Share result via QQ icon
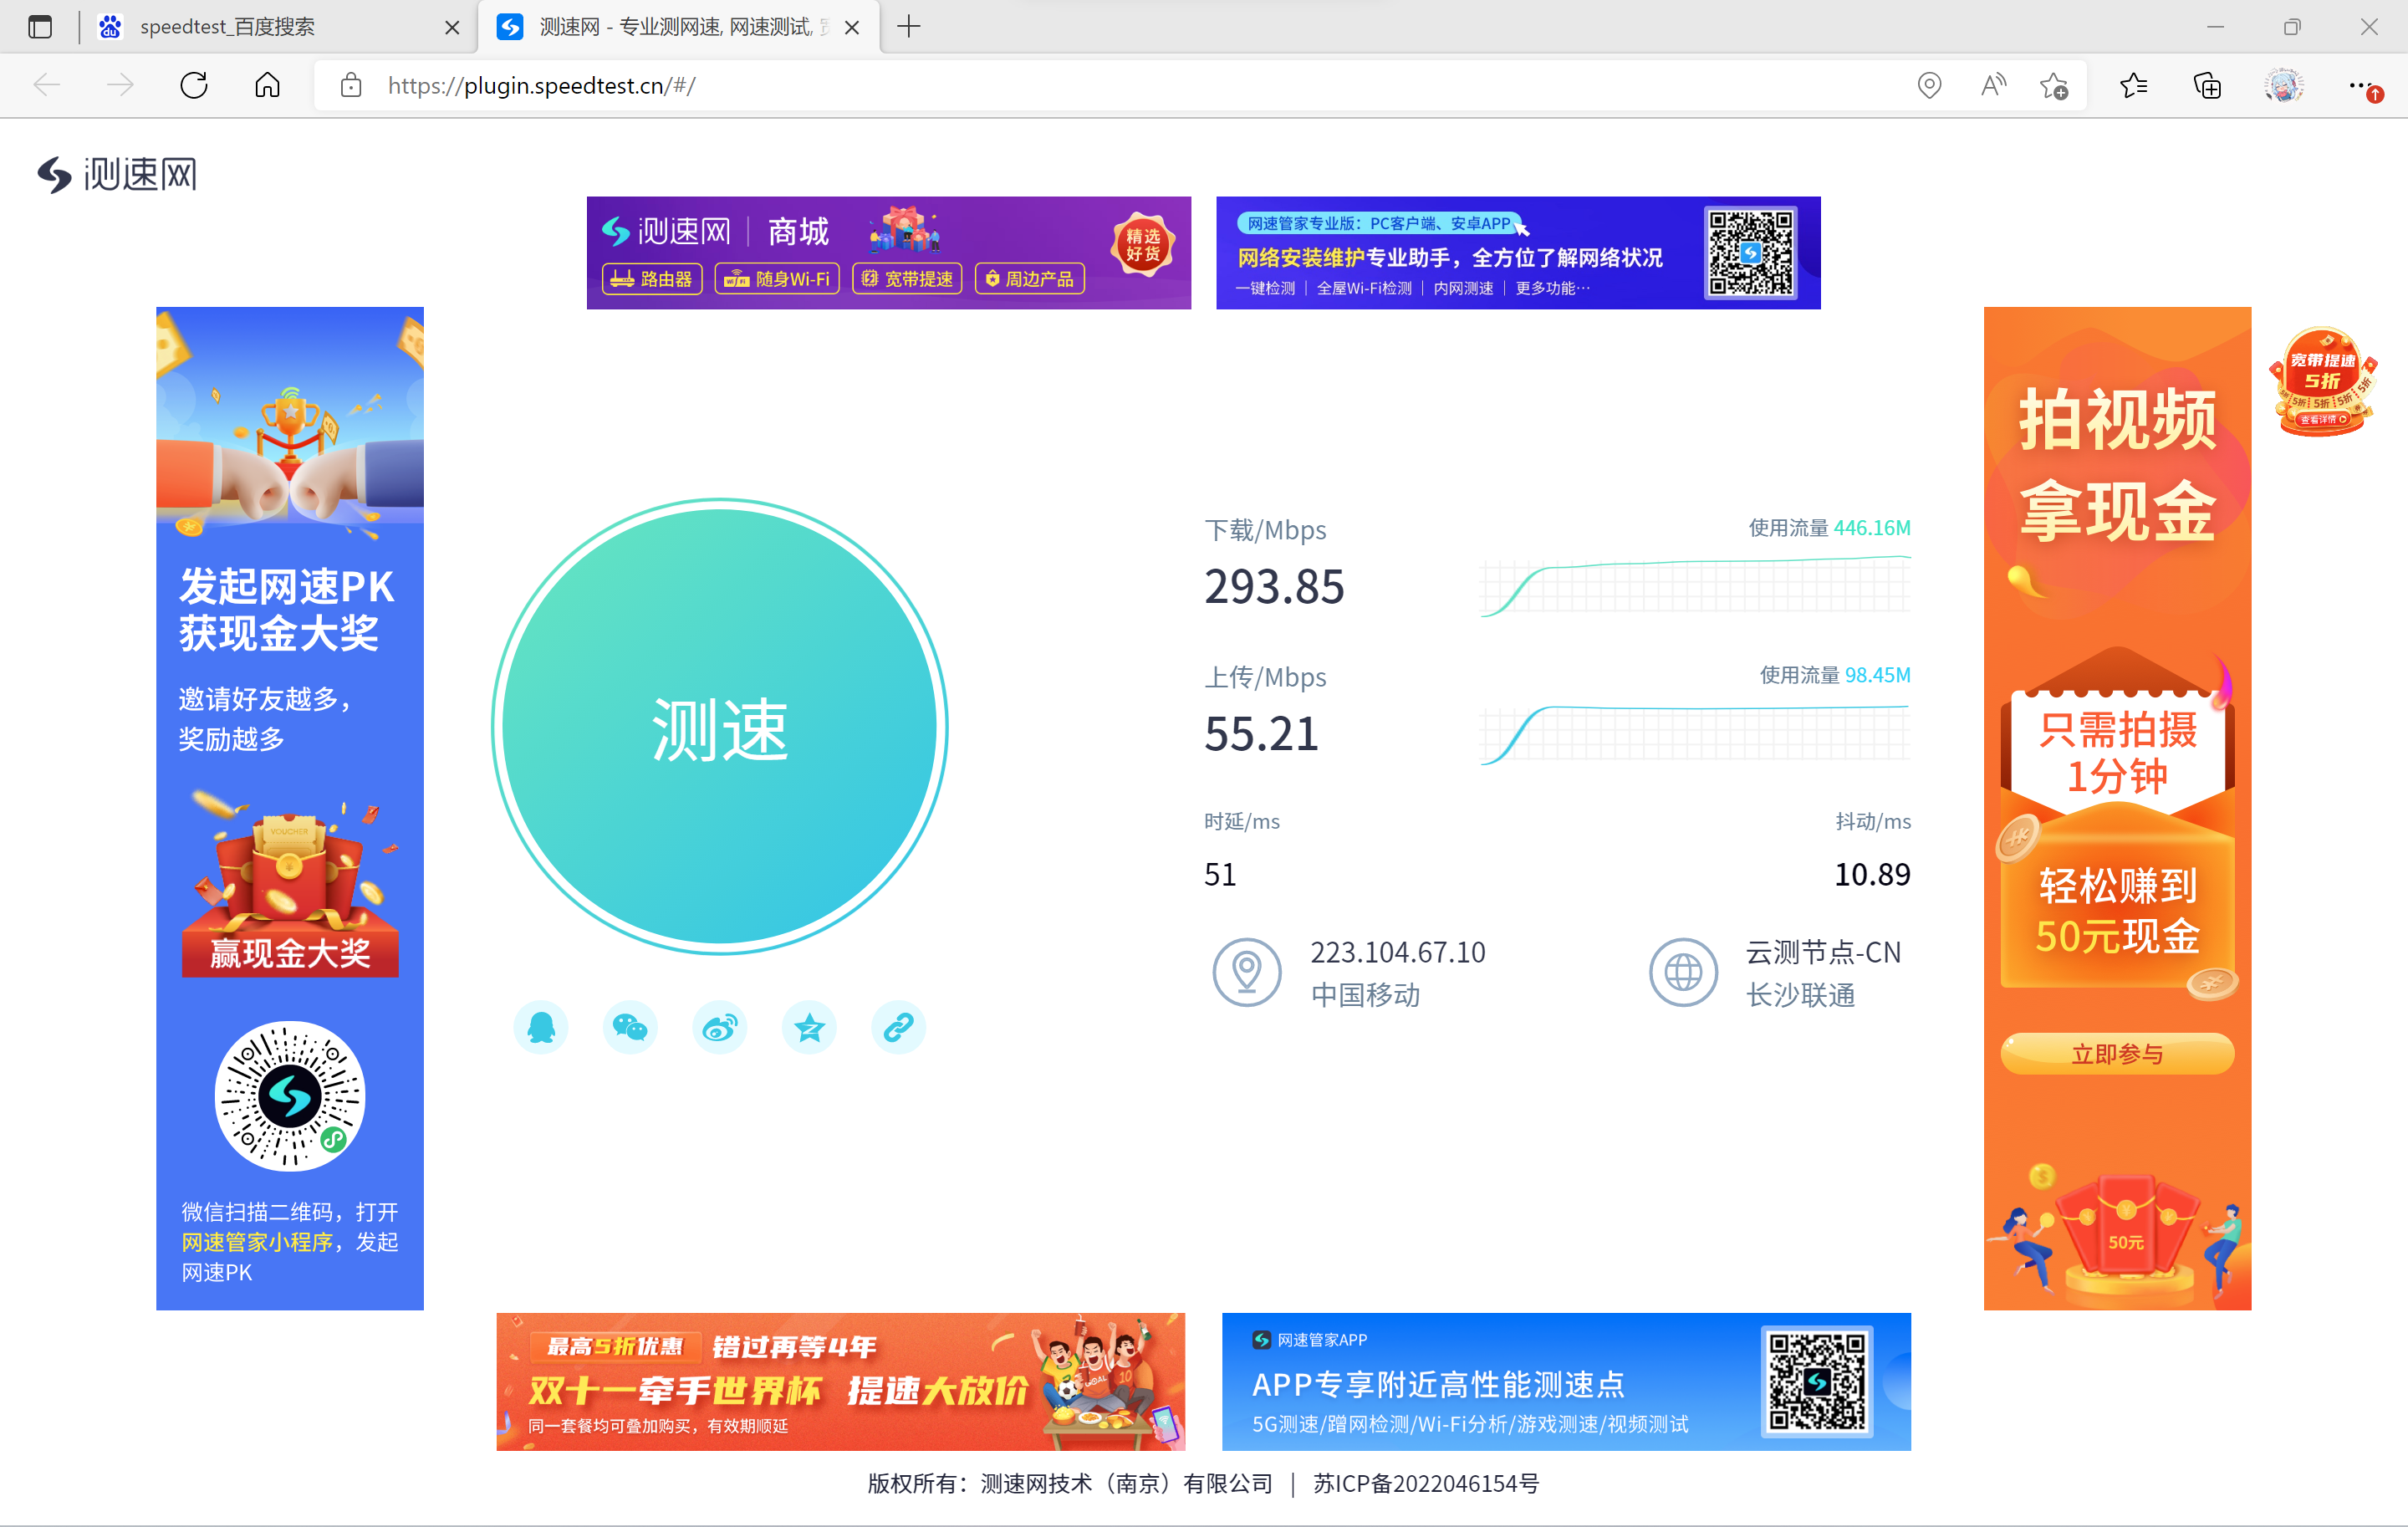Image resolution: width=2408 pixels, height=1527 pixels. 541,1027
